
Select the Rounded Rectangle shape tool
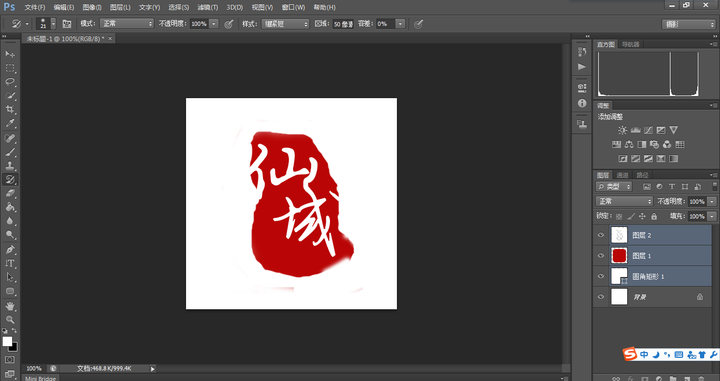coord(10,291)
